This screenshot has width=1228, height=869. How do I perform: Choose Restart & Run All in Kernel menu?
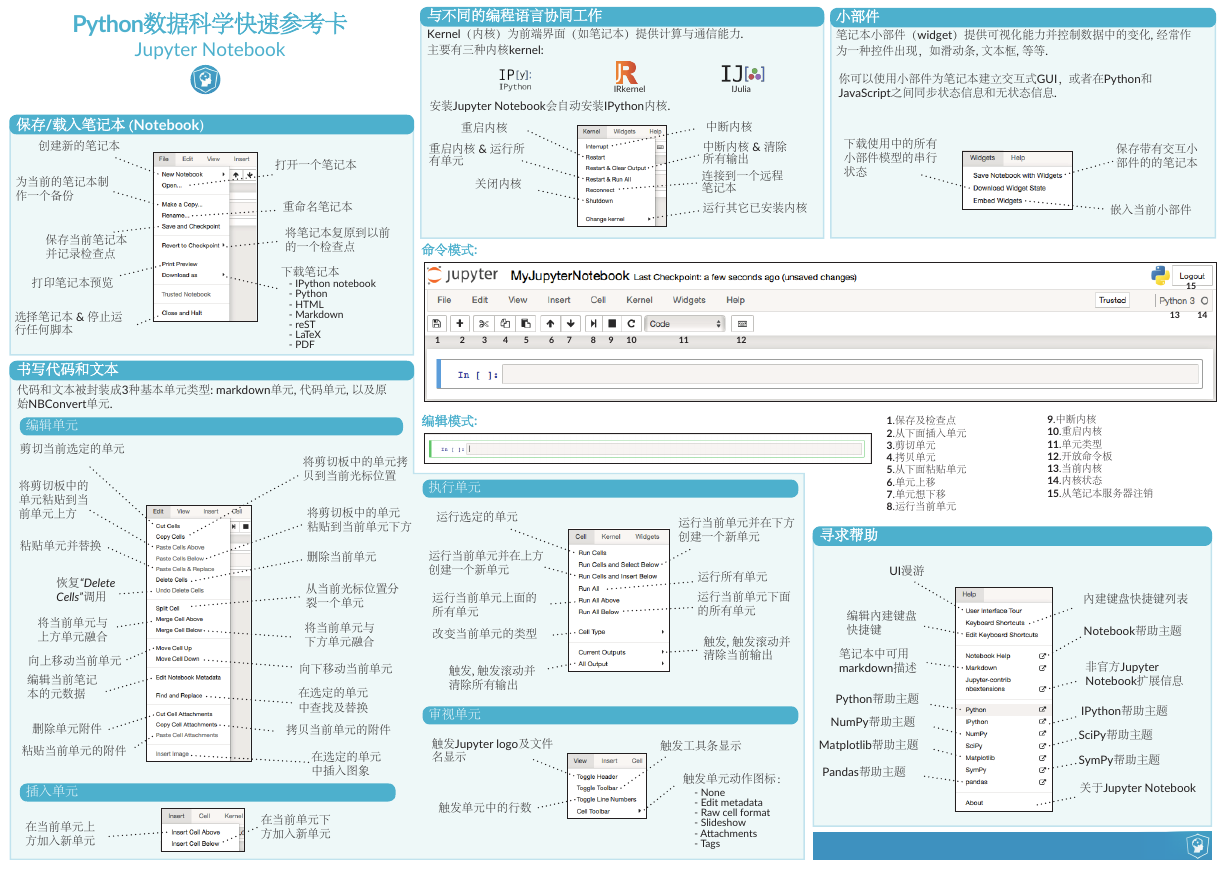pos(608,179)
